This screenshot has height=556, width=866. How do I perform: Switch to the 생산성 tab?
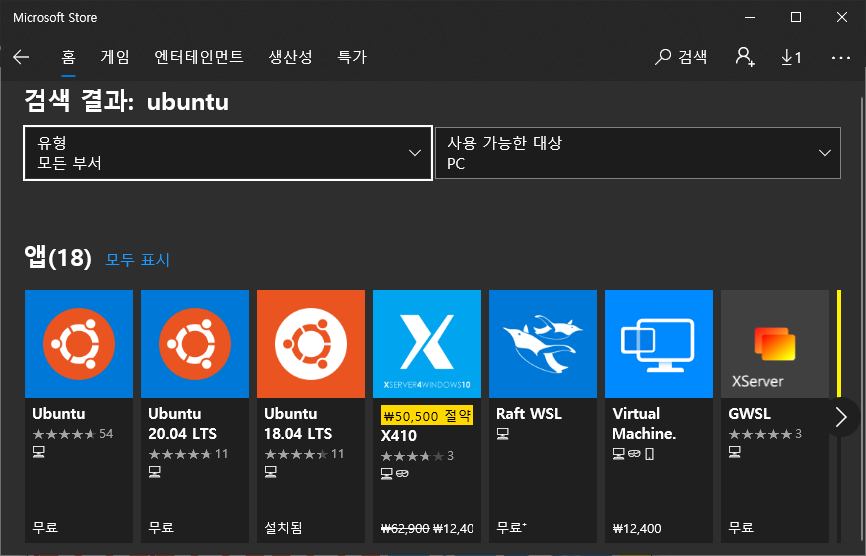click(291, 57)
